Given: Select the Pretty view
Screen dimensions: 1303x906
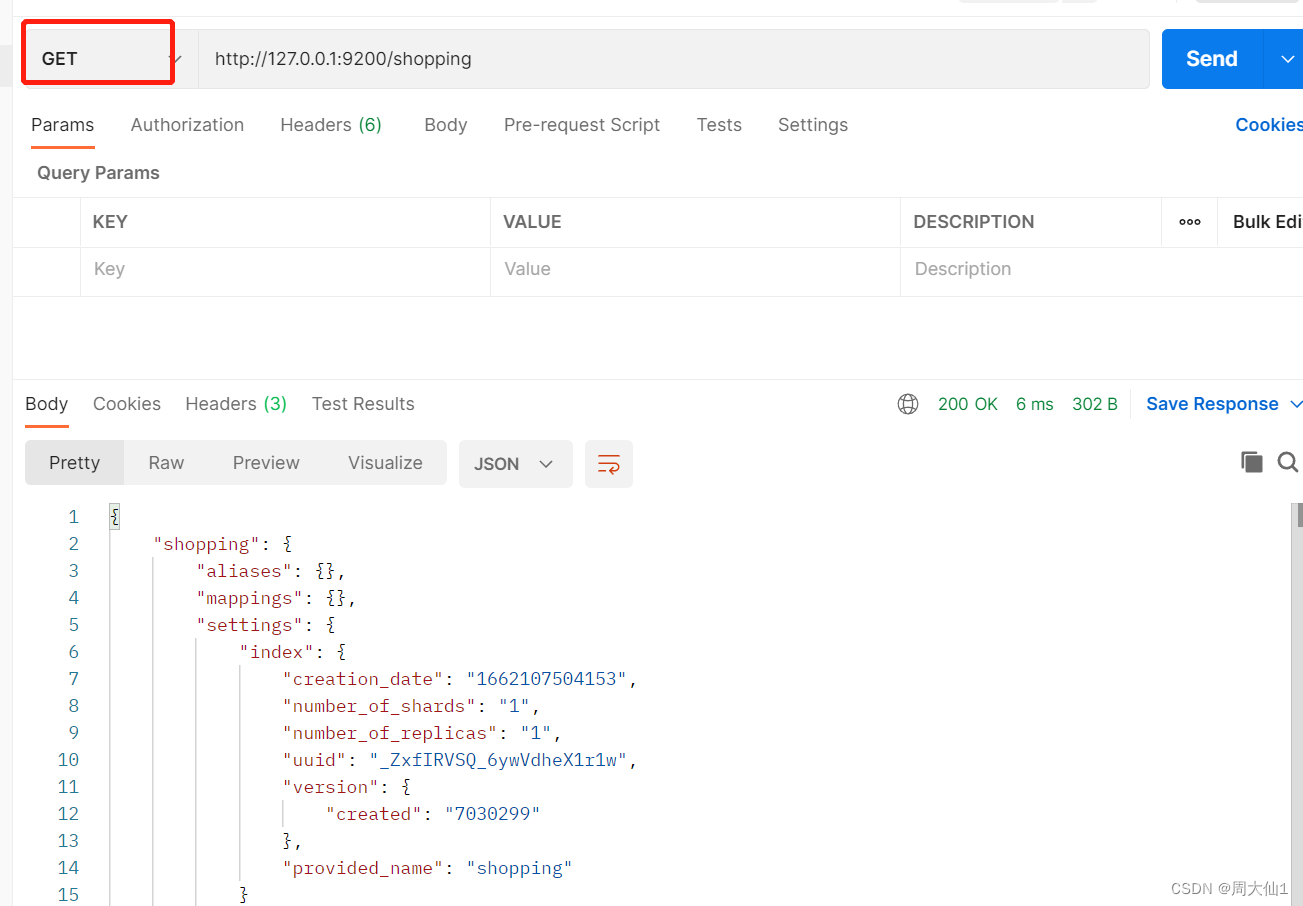Looking at the screenshot, I should coord(75,463).
